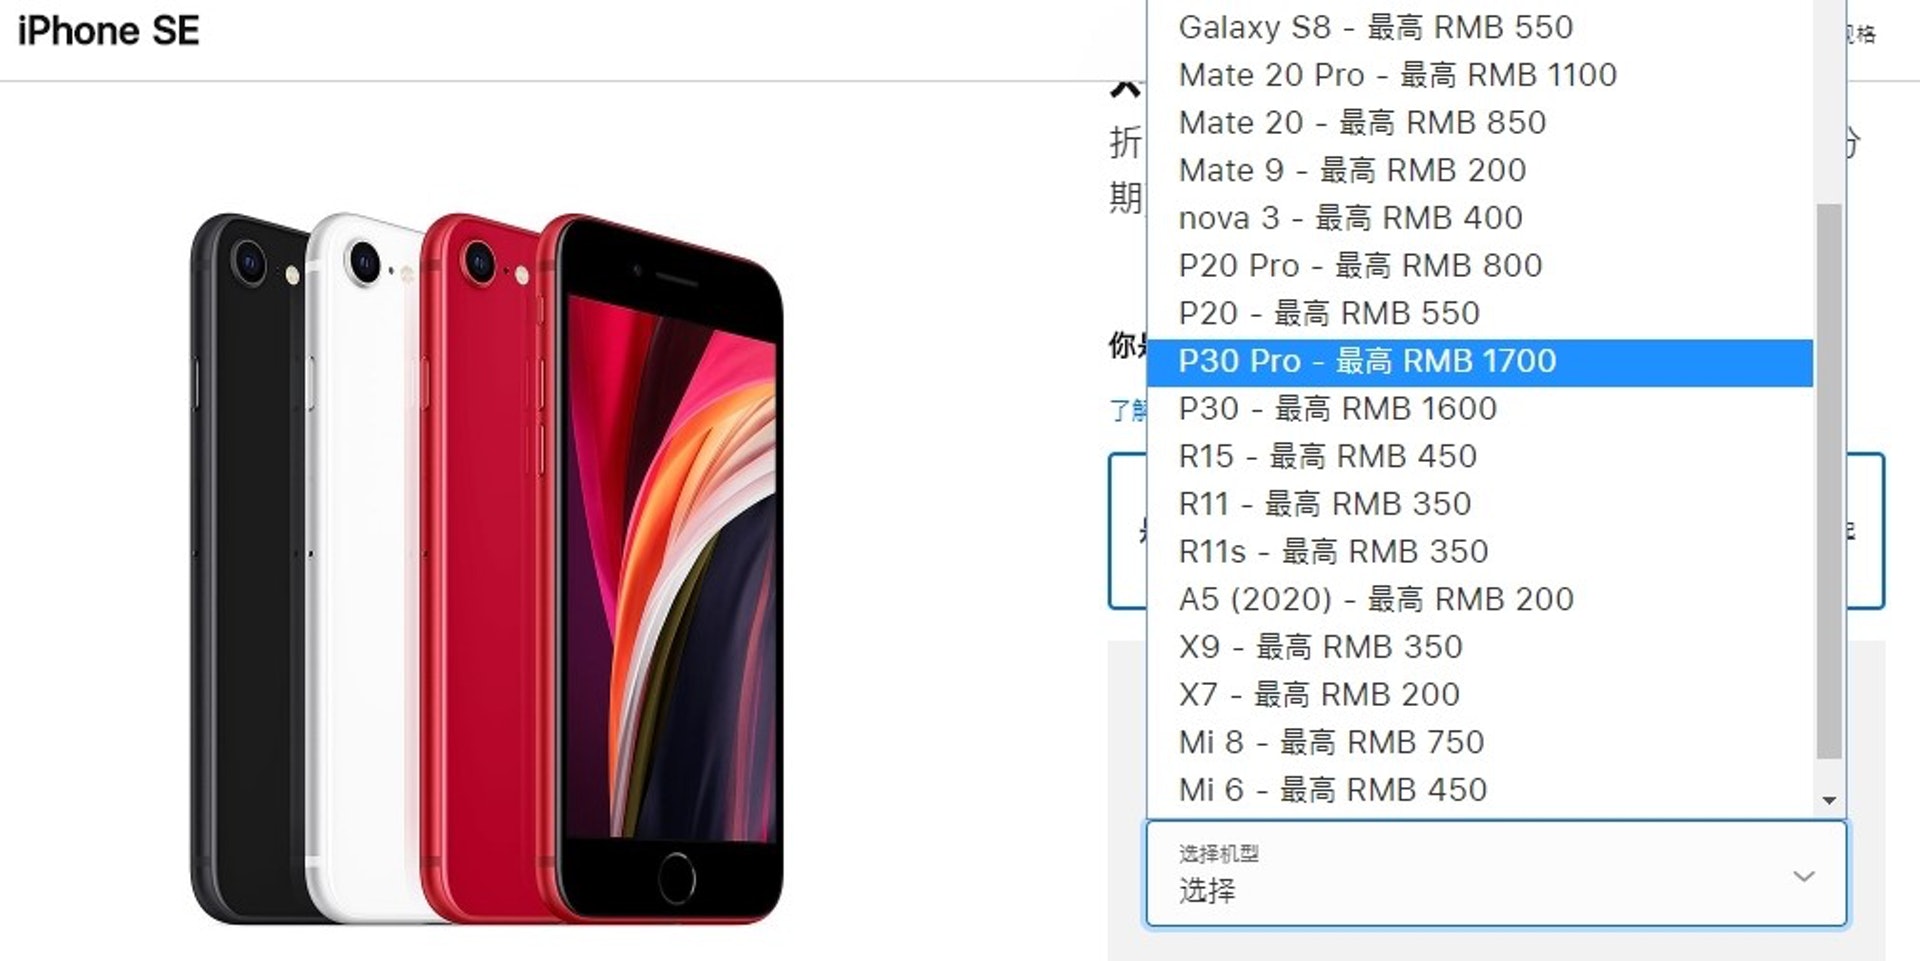The height and width of the screenshot is (961, 1920).
Task: Pick Mate 20 Pro trade-in model
Action: [x=1480, y=75]
